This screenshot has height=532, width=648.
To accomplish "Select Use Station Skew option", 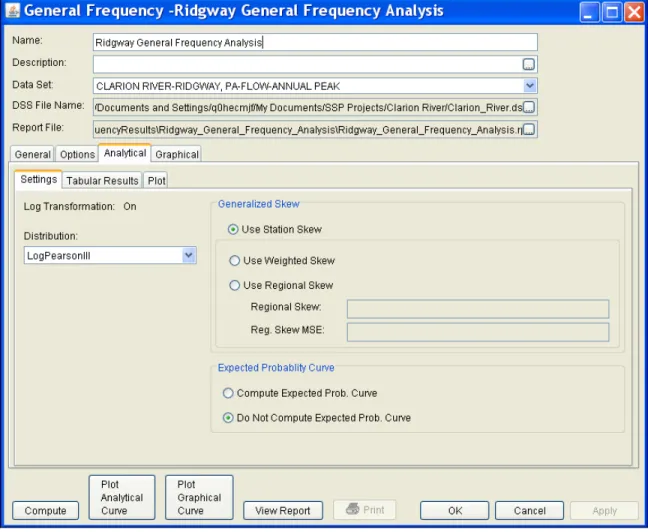I will (275, 229).
